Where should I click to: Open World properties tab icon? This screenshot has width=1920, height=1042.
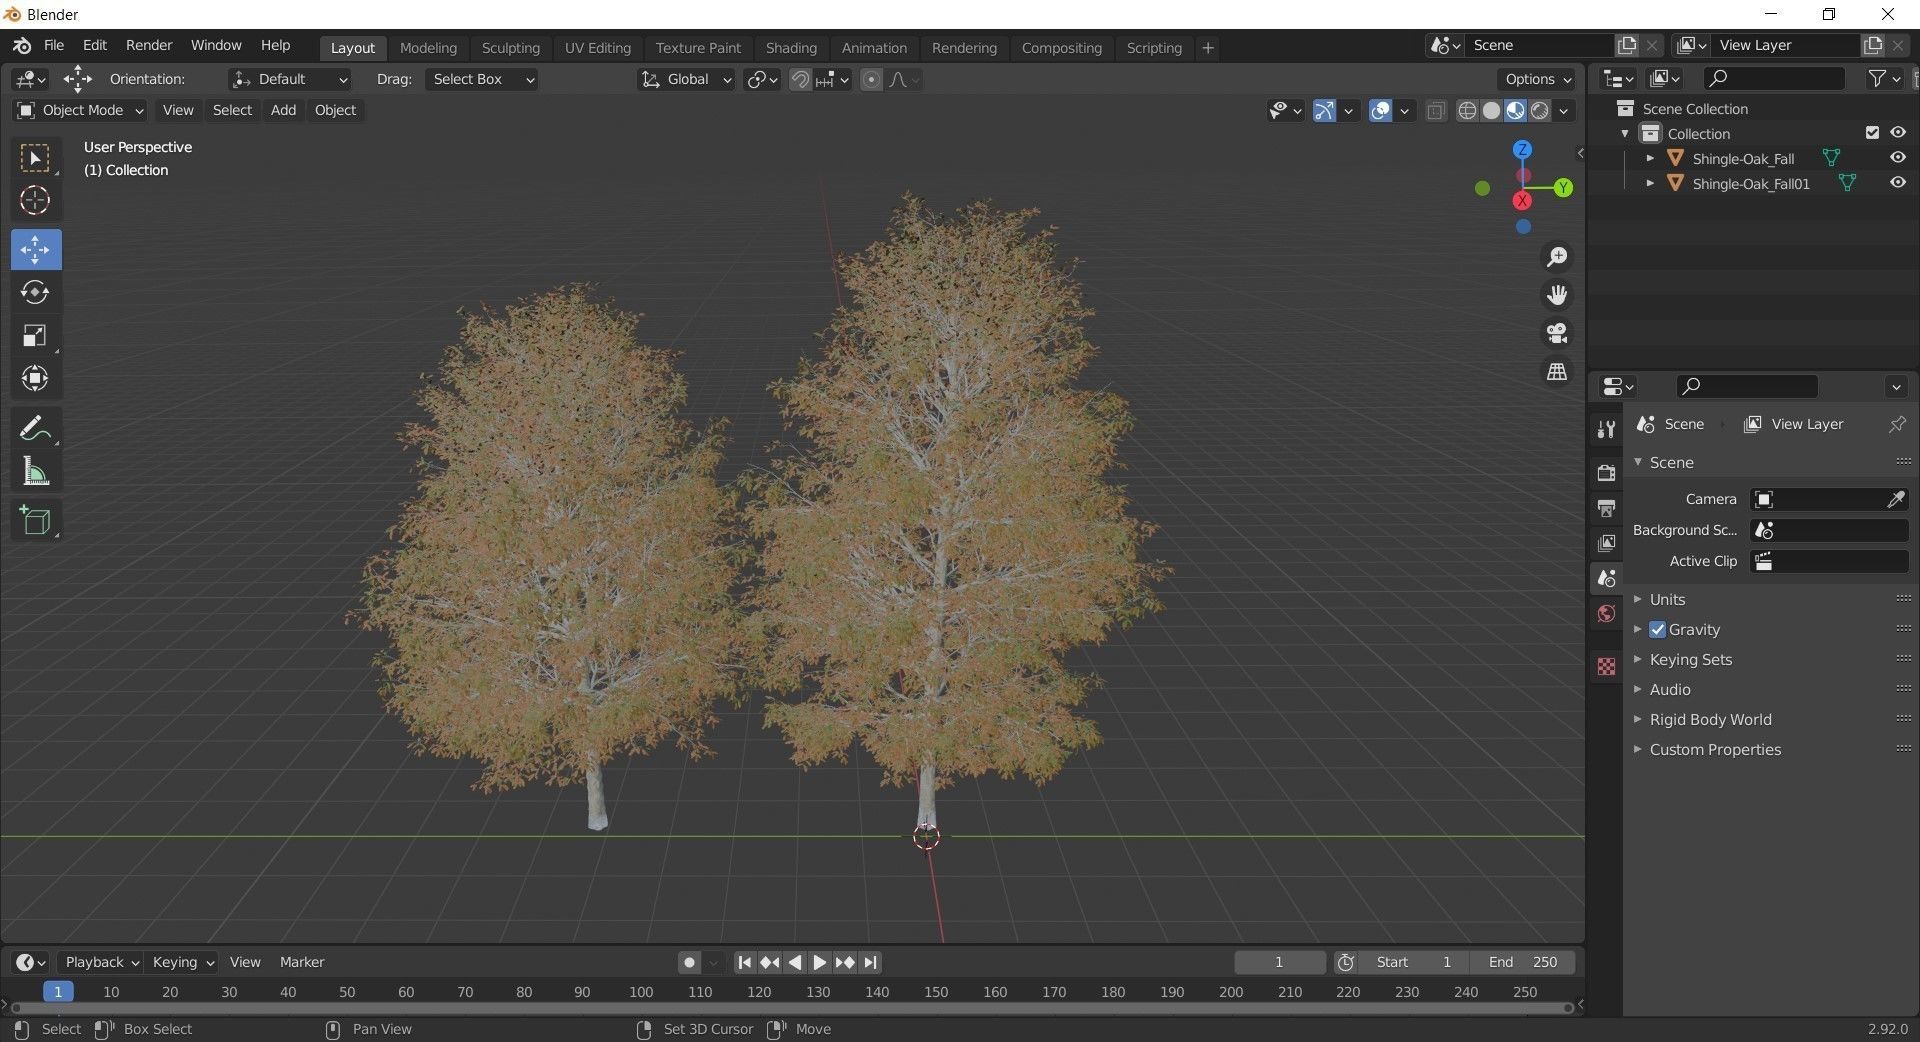tap(1606, 614)
